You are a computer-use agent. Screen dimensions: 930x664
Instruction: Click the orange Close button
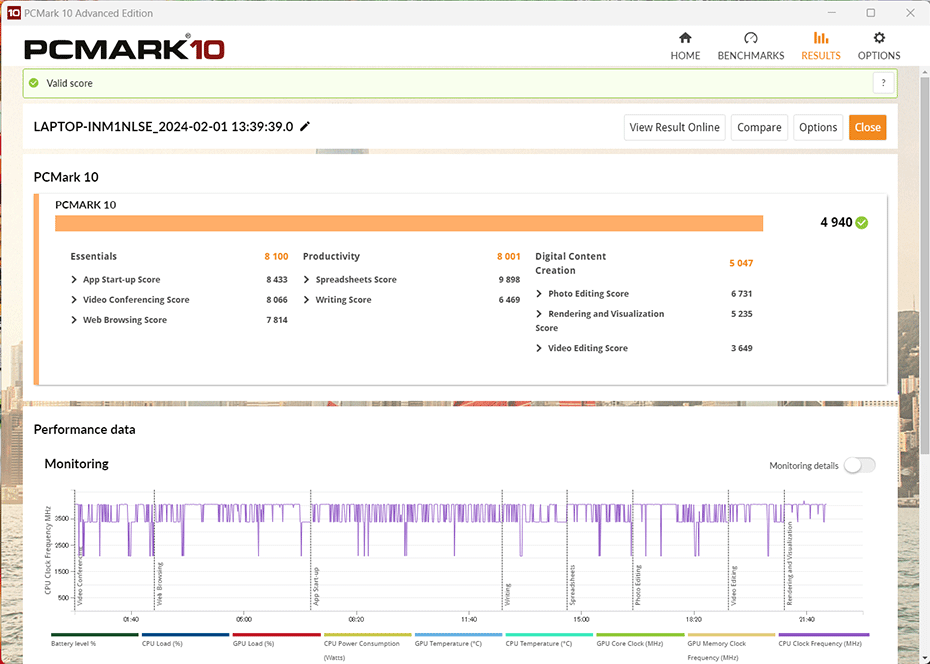pyautogui.click(x=867, y=127)
